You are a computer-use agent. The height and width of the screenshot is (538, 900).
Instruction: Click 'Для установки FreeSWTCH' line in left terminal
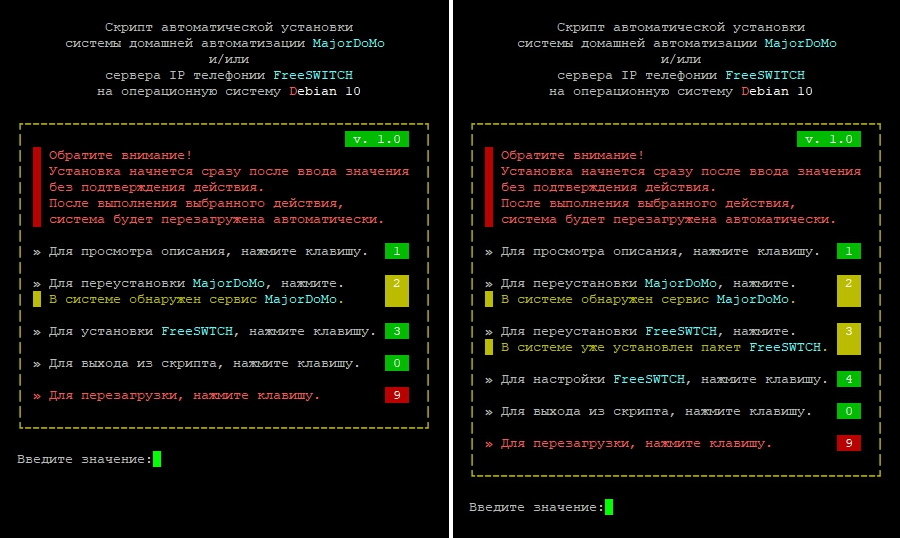[x=204, y=331]
